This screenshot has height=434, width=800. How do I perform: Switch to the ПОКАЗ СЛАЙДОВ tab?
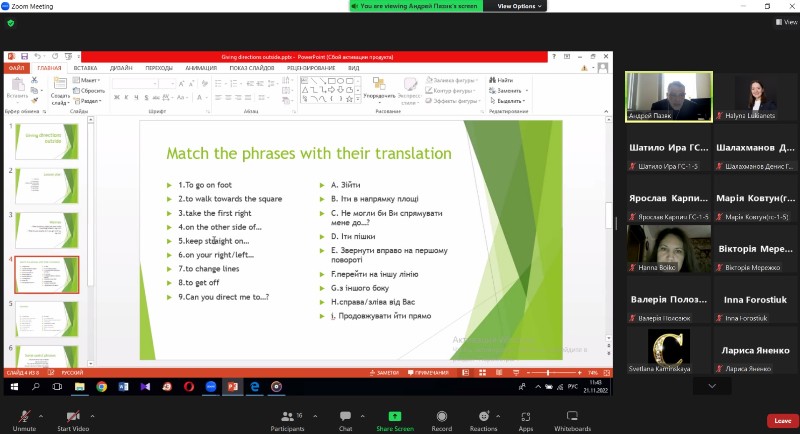pyautogui.click(x=252, y=68)
